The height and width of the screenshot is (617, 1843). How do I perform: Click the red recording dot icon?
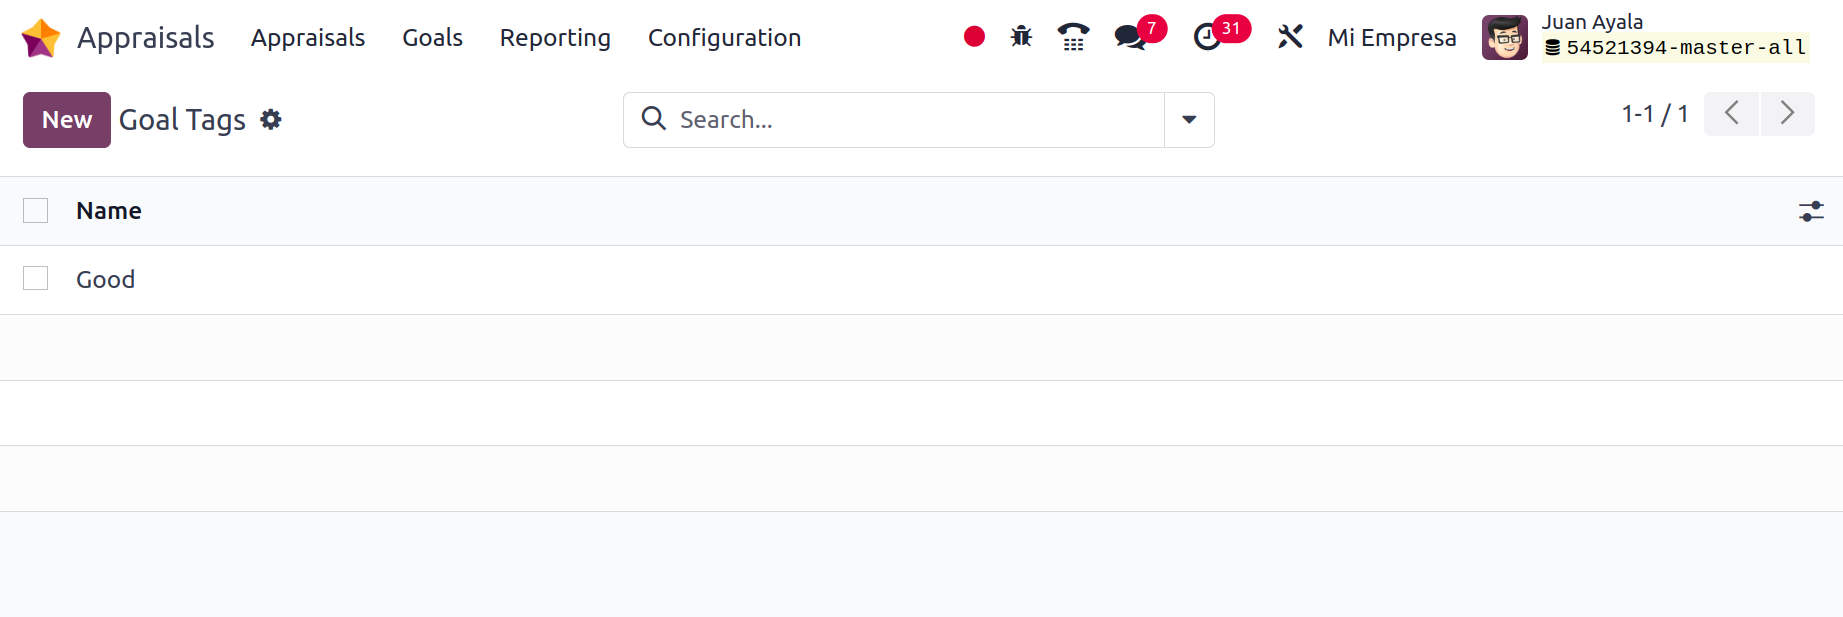click(x=974, y=37)
